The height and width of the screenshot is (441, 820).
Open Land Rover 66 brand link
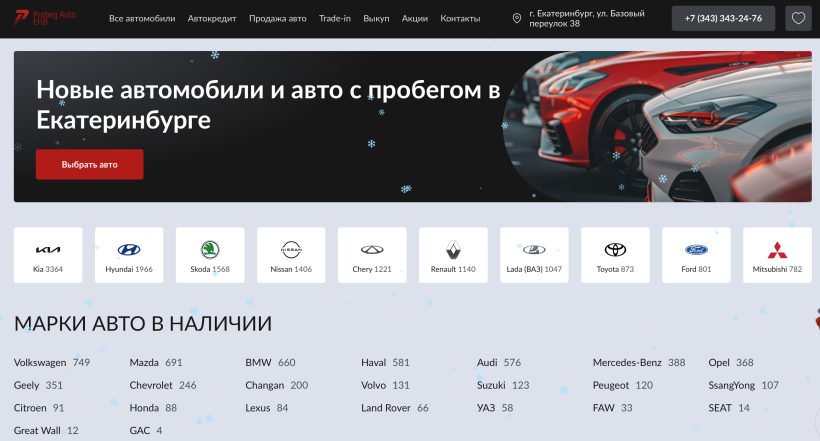395,408
